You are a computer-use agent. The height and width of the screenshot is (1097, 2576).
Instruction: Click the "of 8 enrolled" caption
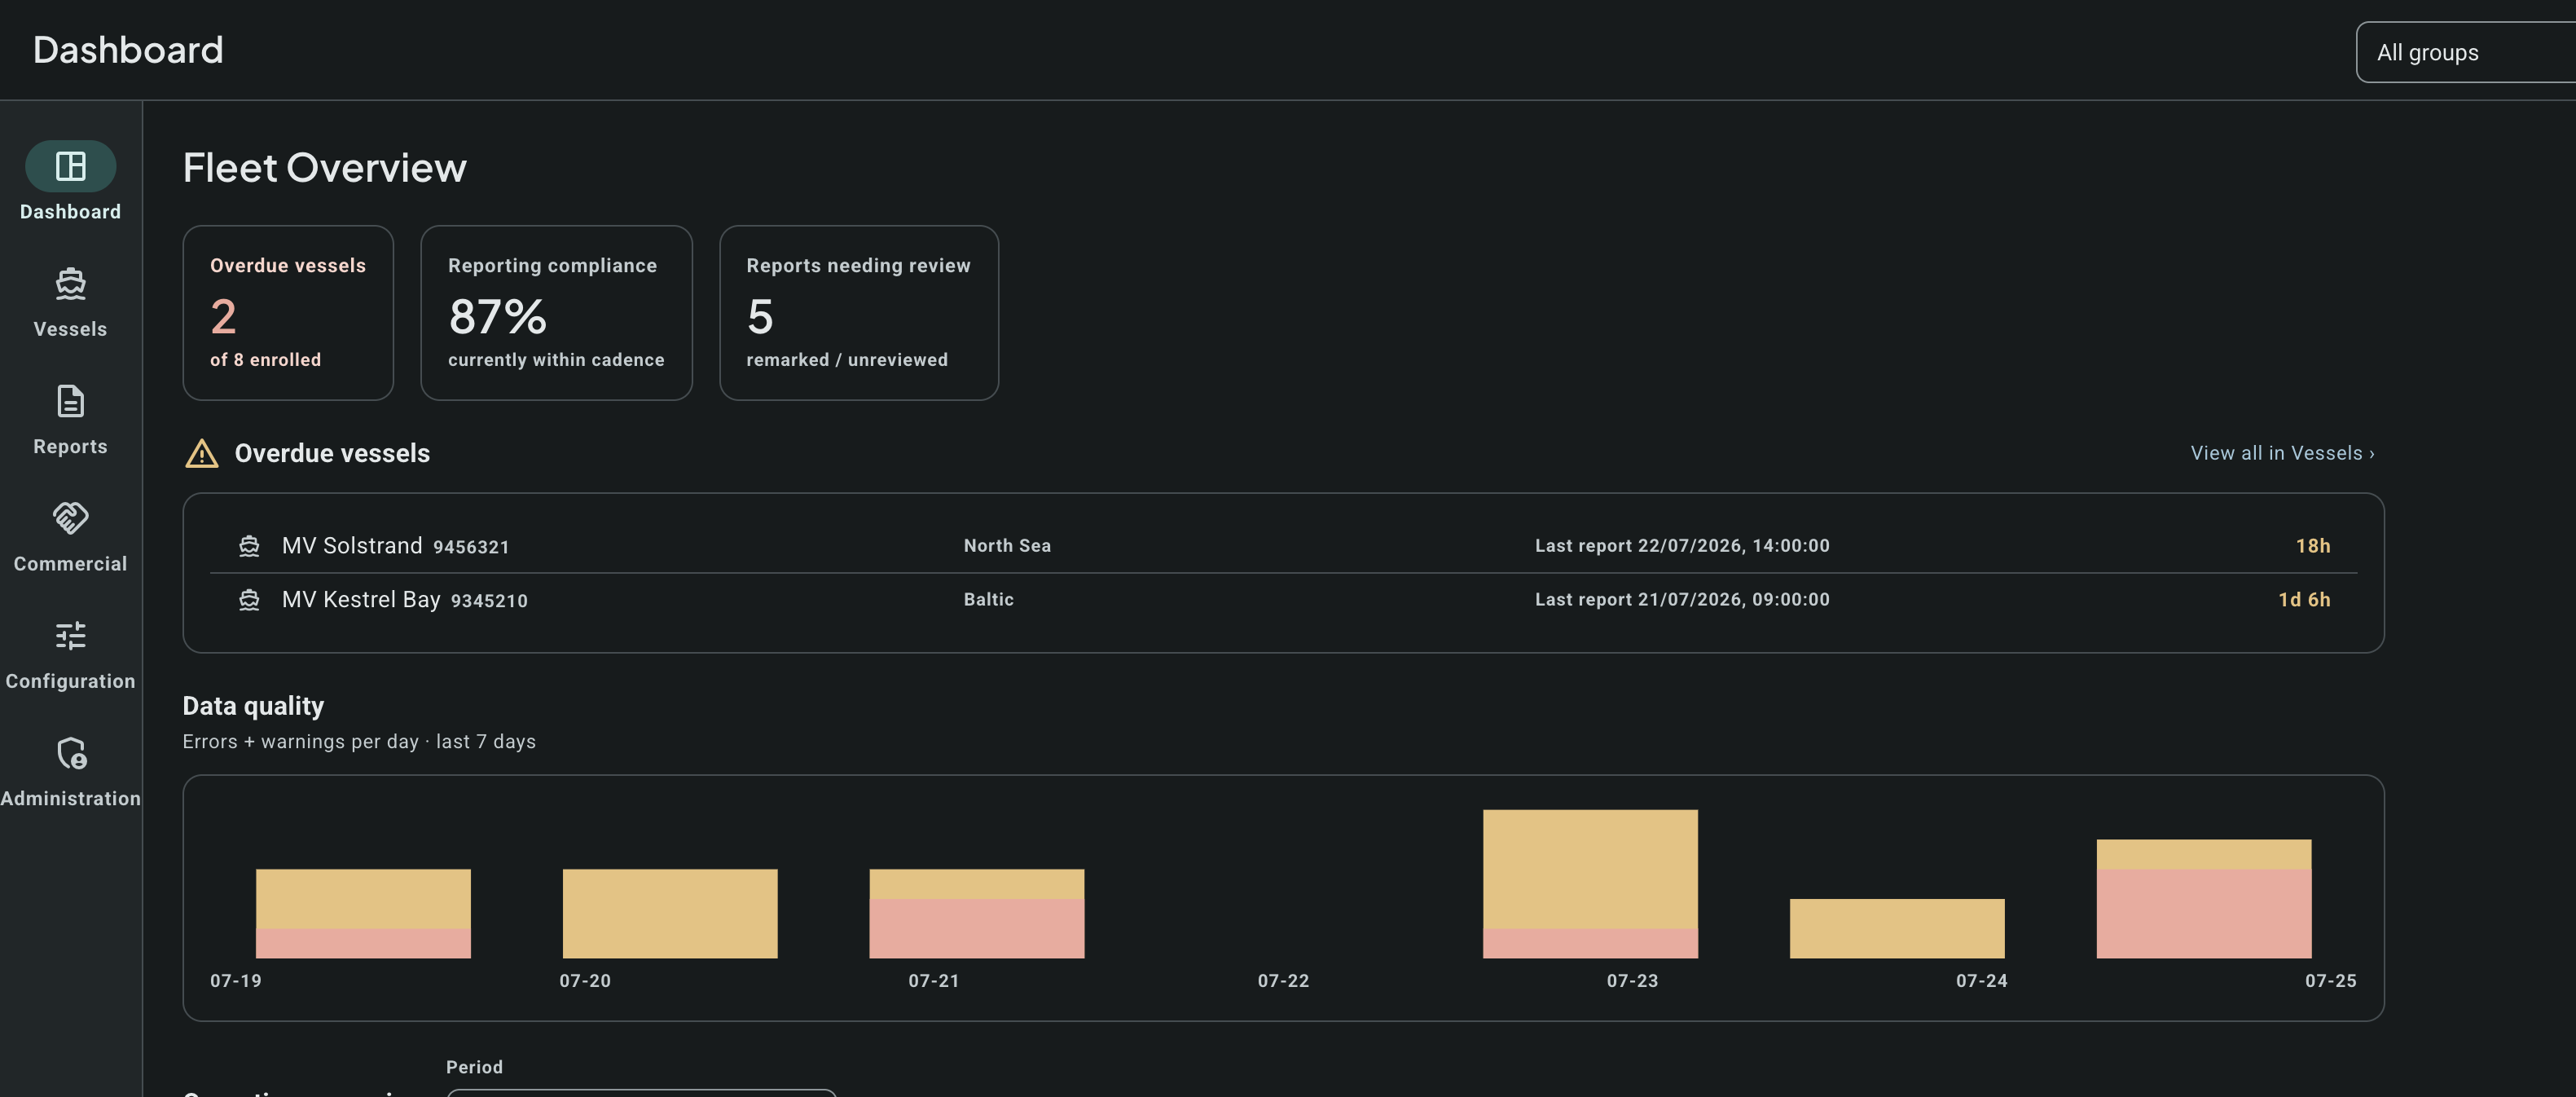click(265, 360)
